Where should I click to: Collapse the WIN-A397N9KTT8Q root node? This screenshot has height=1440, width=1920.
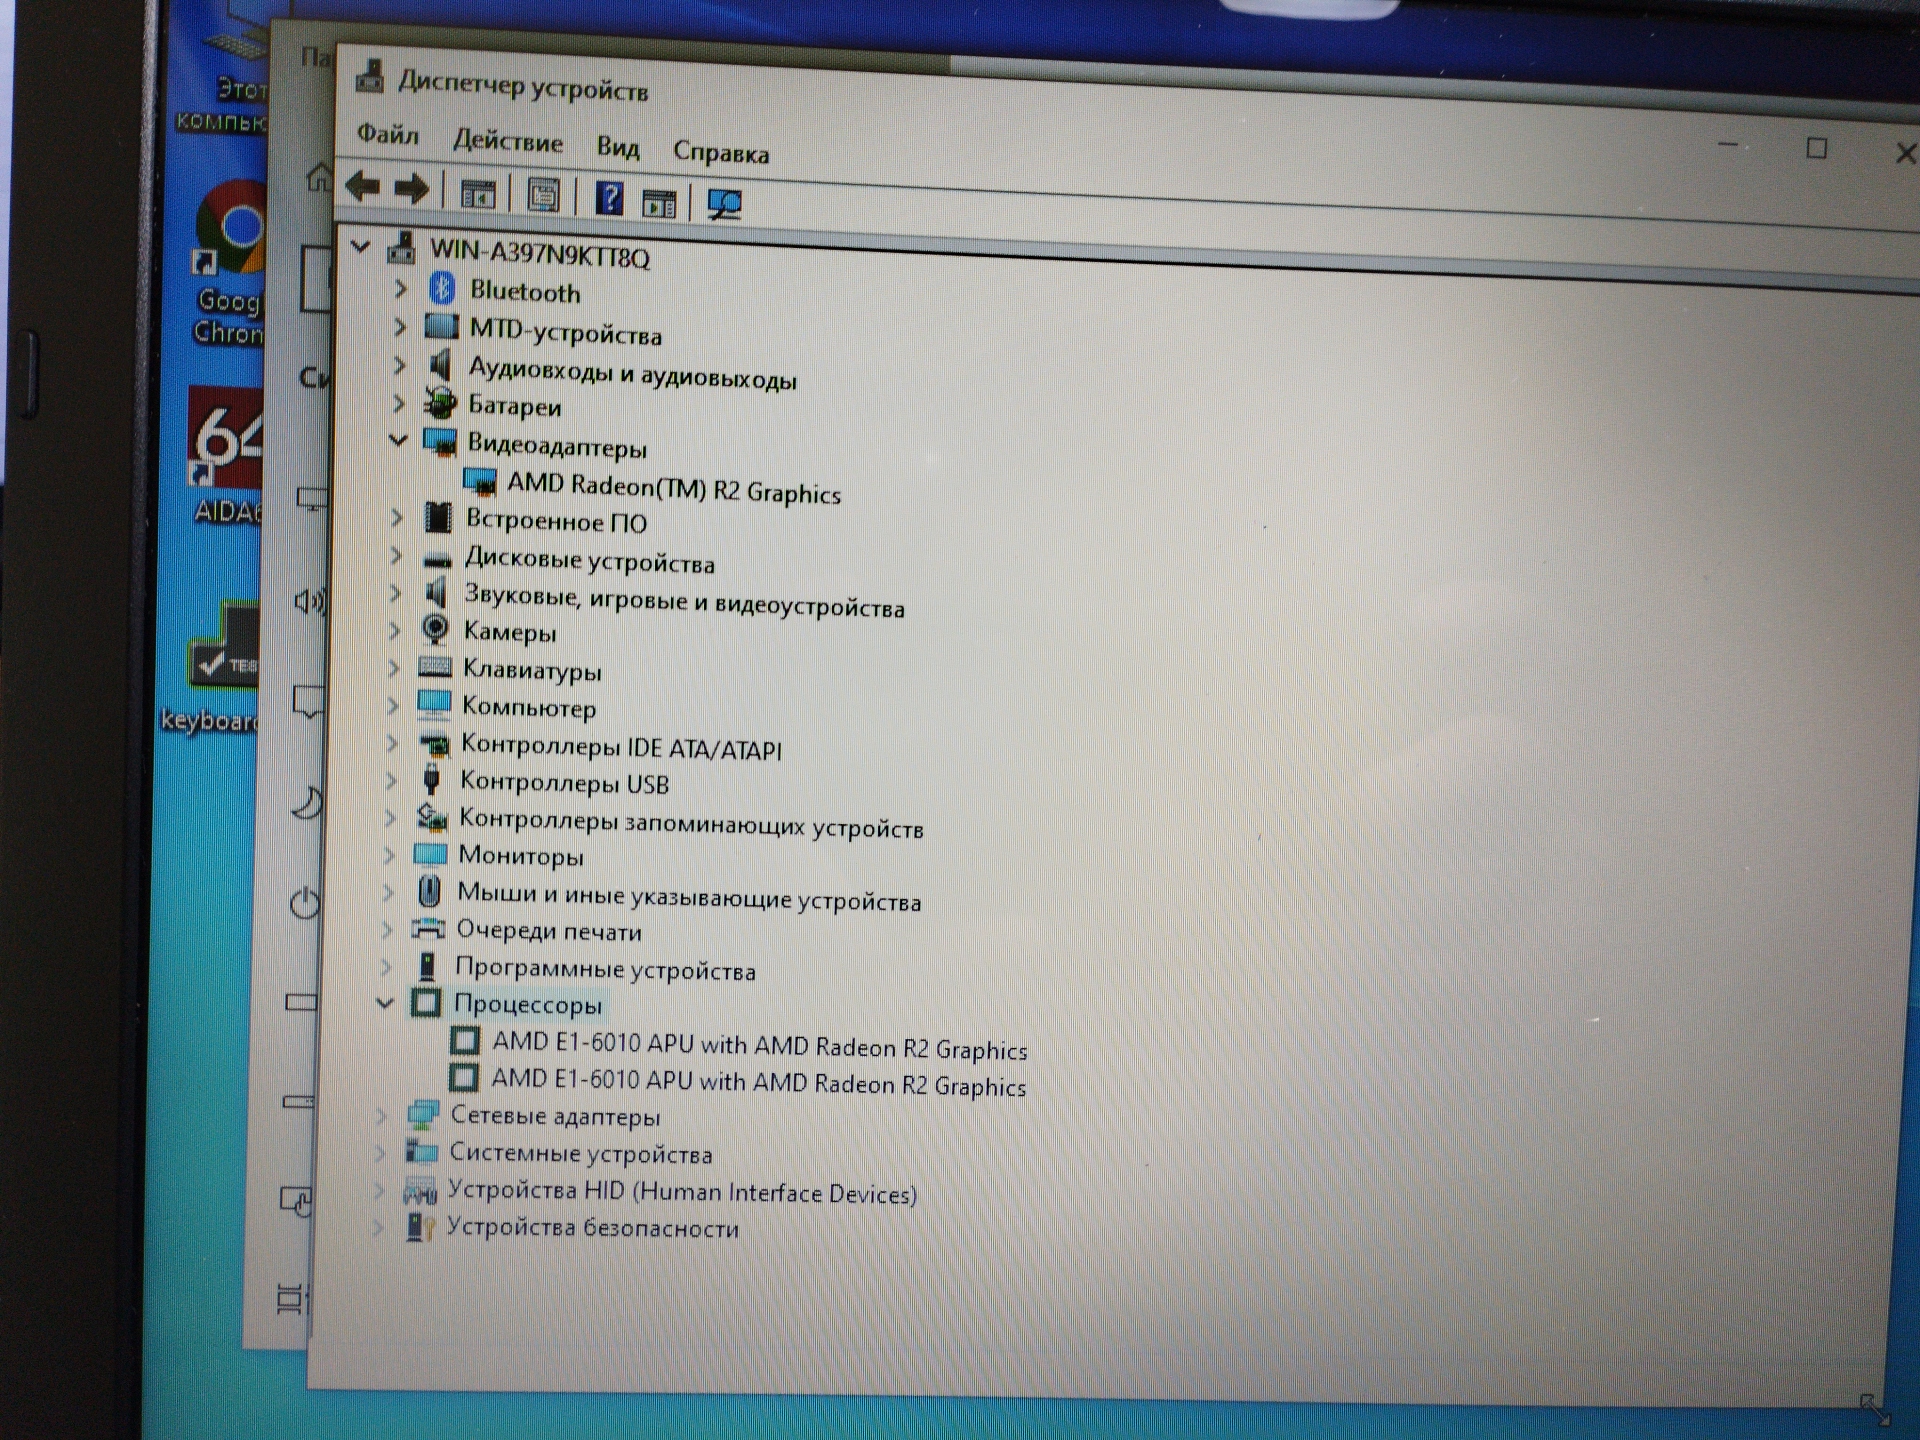pyautogui.click(x=361, y=245)
